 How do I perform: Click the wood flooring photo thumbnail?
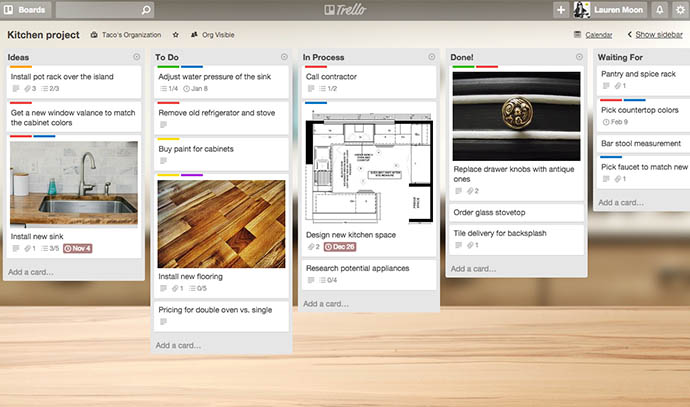coord(221,224)
